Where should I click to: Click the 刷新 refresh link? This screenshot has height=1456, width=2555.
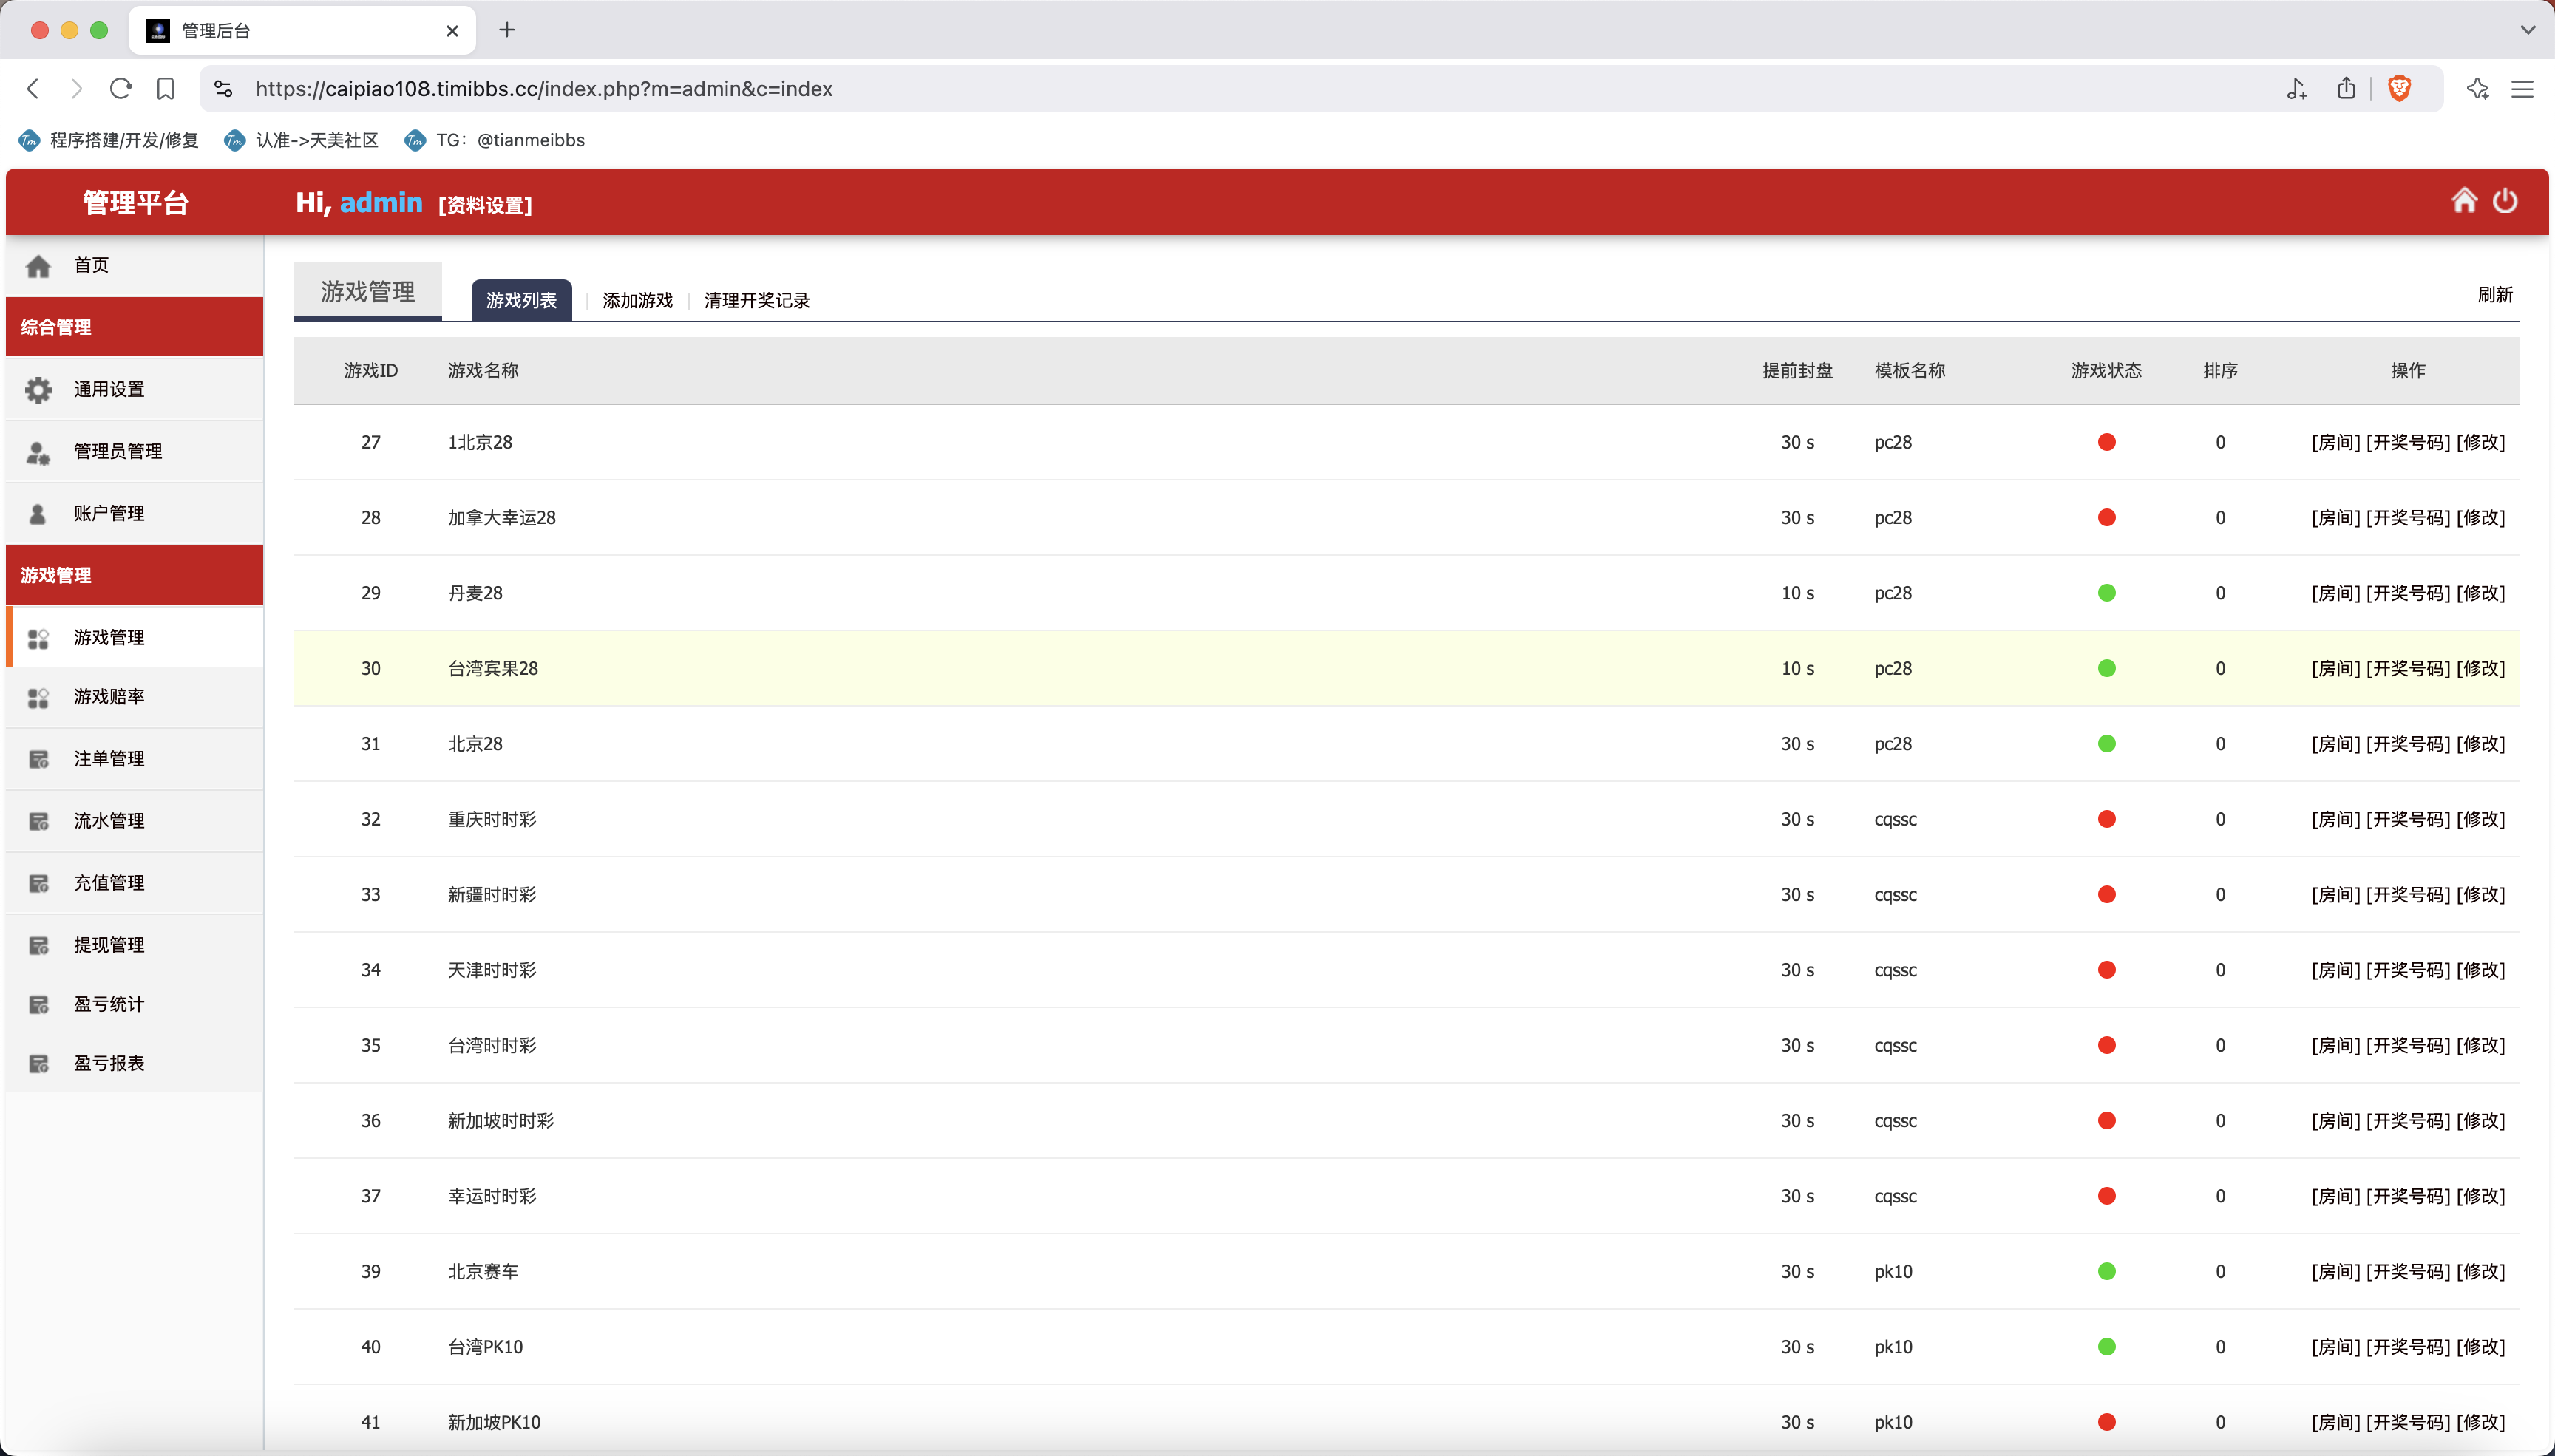tap(2495, 294)
